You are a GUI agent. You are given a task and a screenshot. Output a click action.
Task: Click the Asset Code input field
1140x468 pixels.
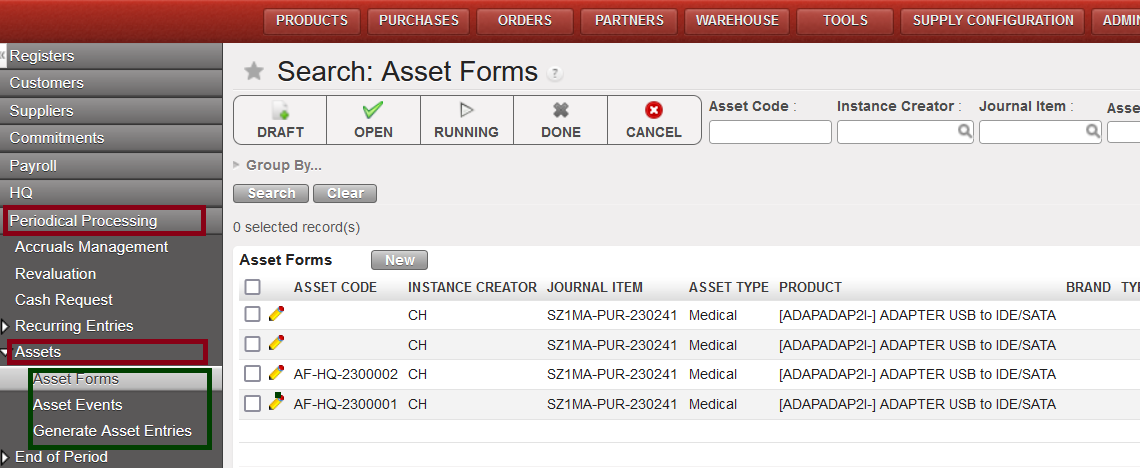pyautogui.click(x=770, y=132)
